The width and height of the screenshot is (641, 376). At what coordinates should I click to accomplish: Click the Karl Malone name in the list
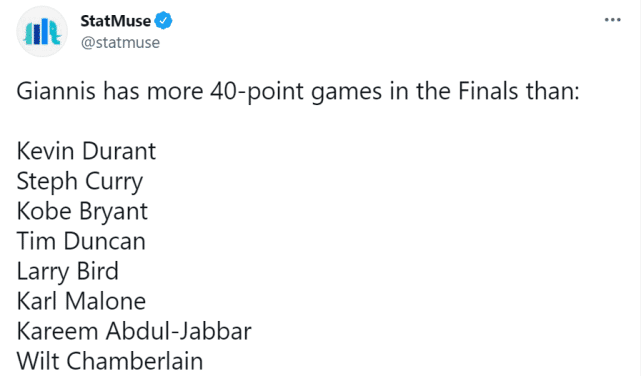pyautogui.click(x=81, y=301)
